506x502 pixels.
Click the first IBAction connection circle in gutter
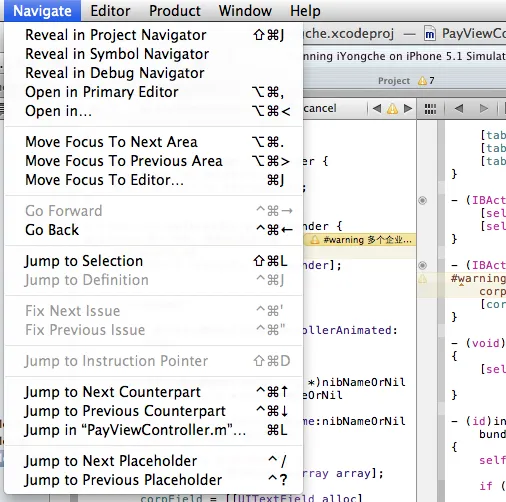click(x=422, y=200)
